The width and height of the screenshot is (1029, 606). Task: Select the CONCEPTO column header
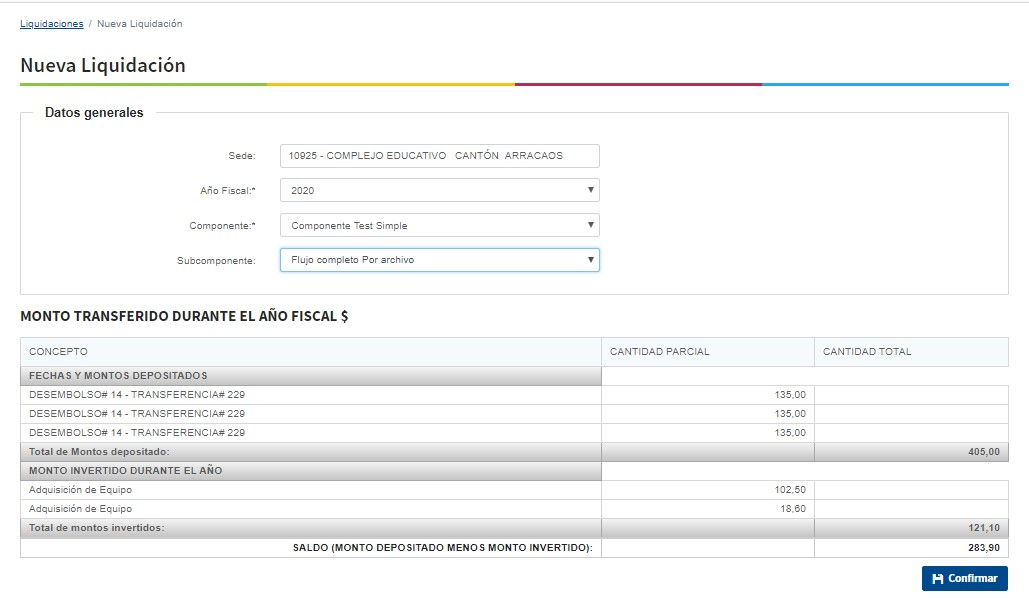click(58, 352)
